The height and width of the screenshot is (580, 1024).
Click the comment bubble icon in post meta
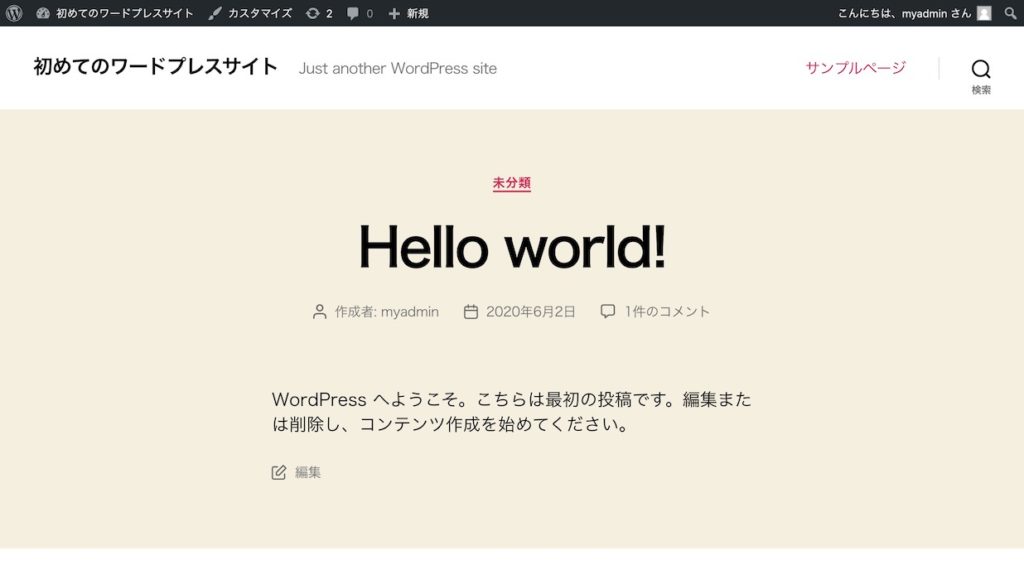[607, 311]
